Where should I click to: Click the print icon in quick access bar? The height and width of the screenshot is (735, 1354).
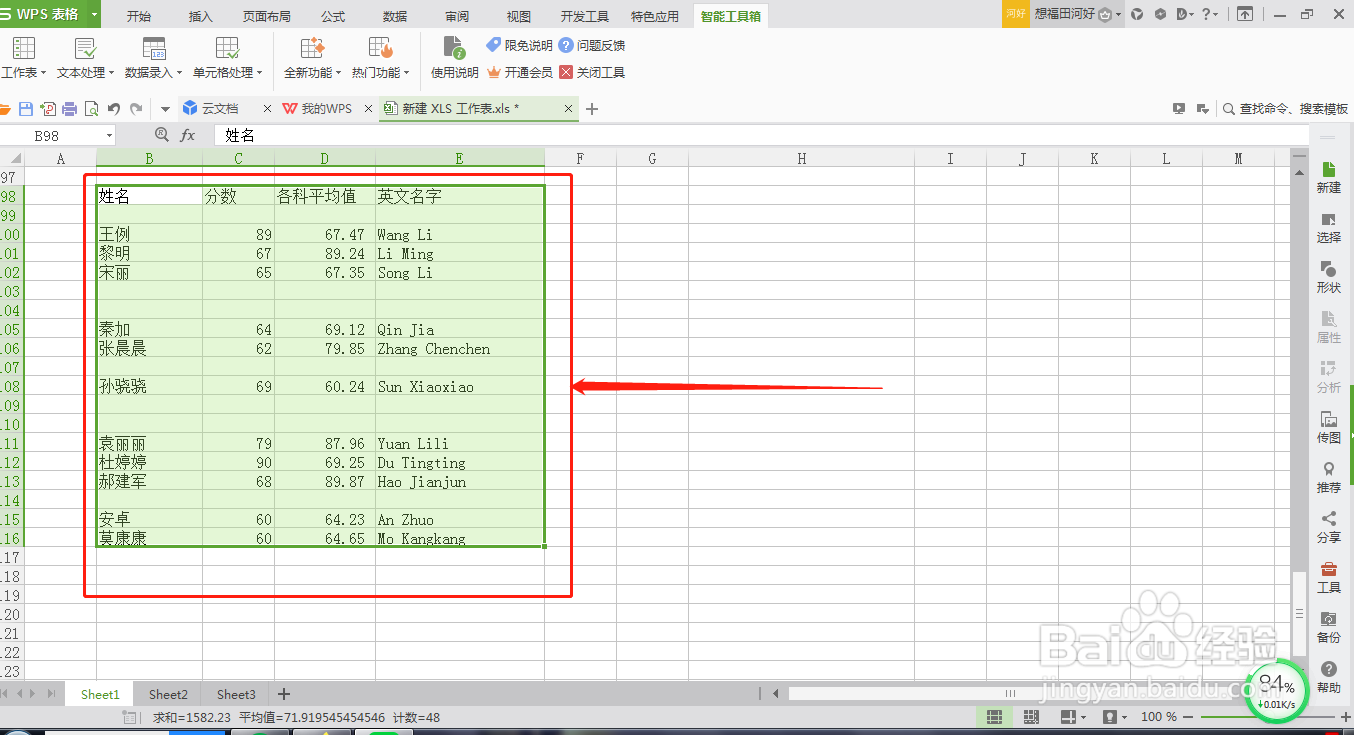click(69, 109)
